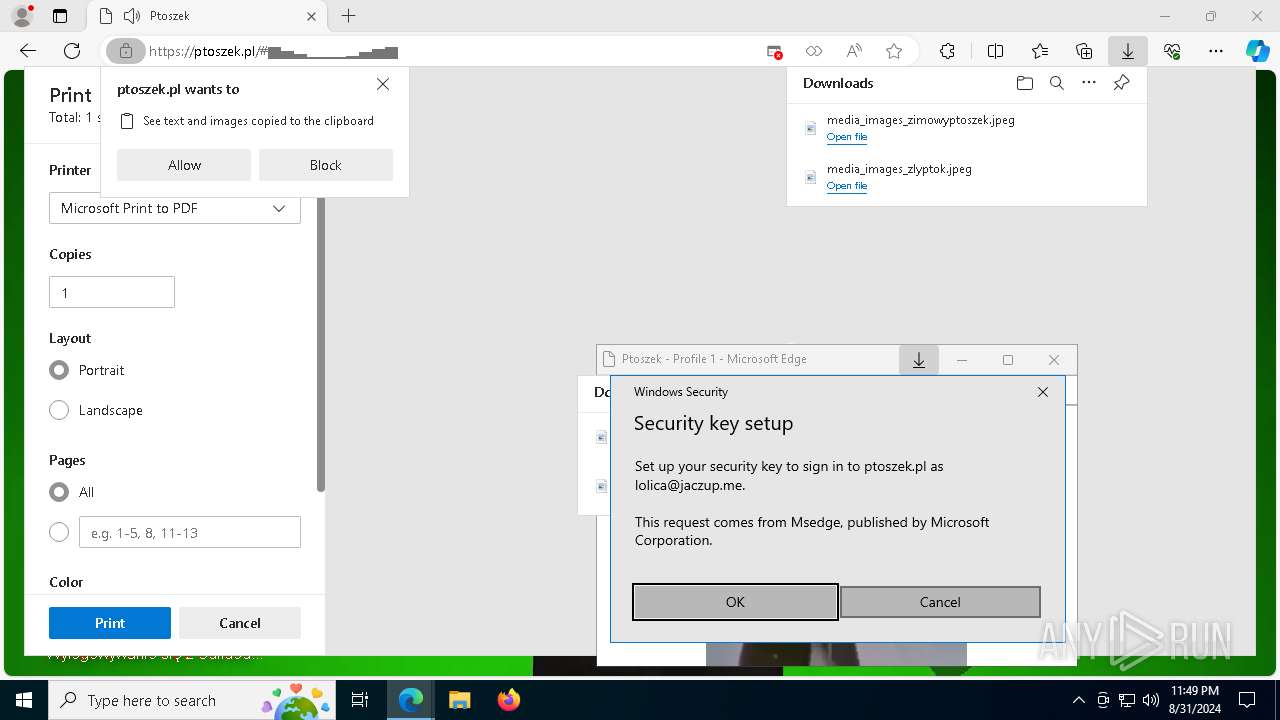Open the profile avatar icon

tap(21, 16)
